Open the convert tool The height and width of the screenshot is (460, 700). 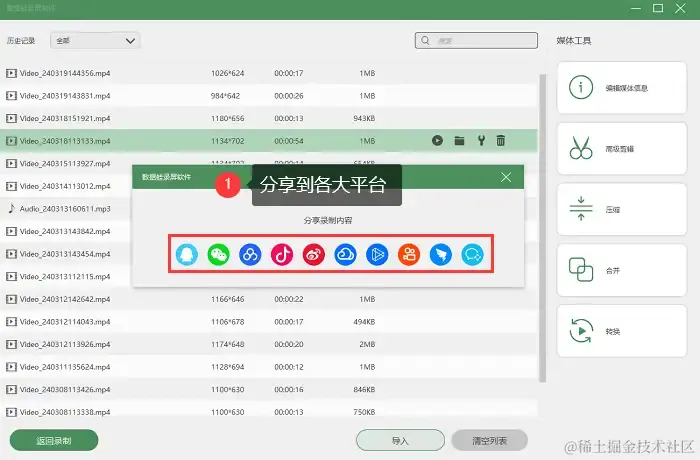(621, 331)
